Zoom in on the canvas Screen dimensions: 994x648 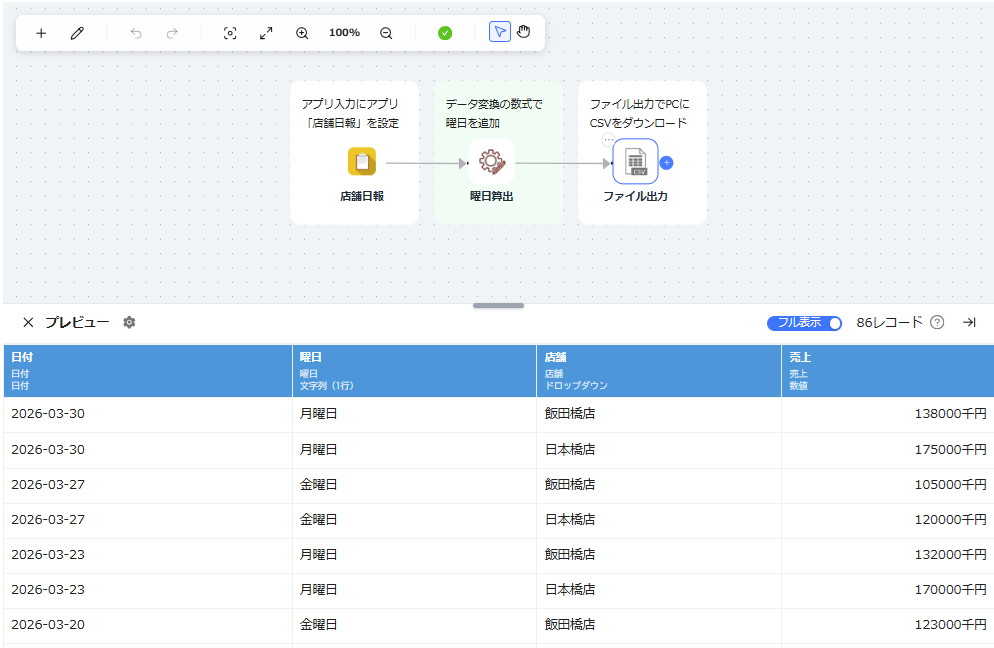(302, 33)
